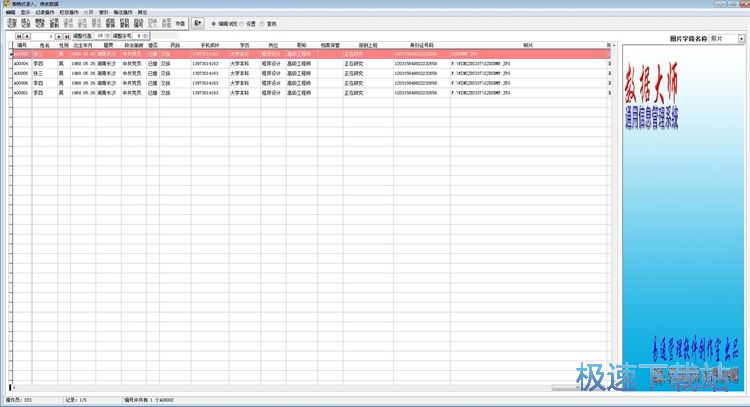Image resolution: width=750 pixels, height=407 pixels.
Task: Click the 岗位 column header
Action: pos(273,45)
